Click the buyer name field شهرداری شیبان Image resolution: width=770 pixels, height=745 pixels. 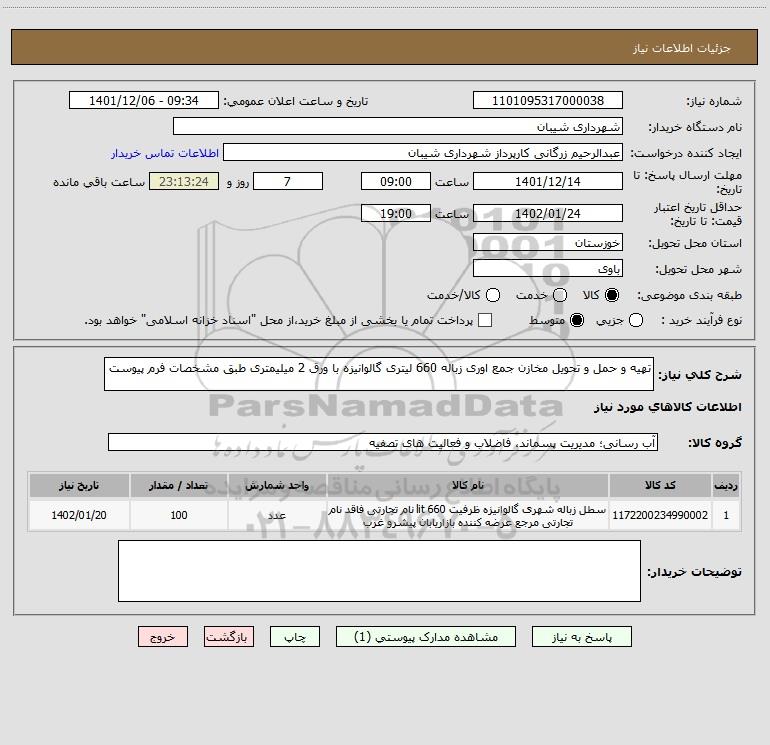(x=398, y=126)
